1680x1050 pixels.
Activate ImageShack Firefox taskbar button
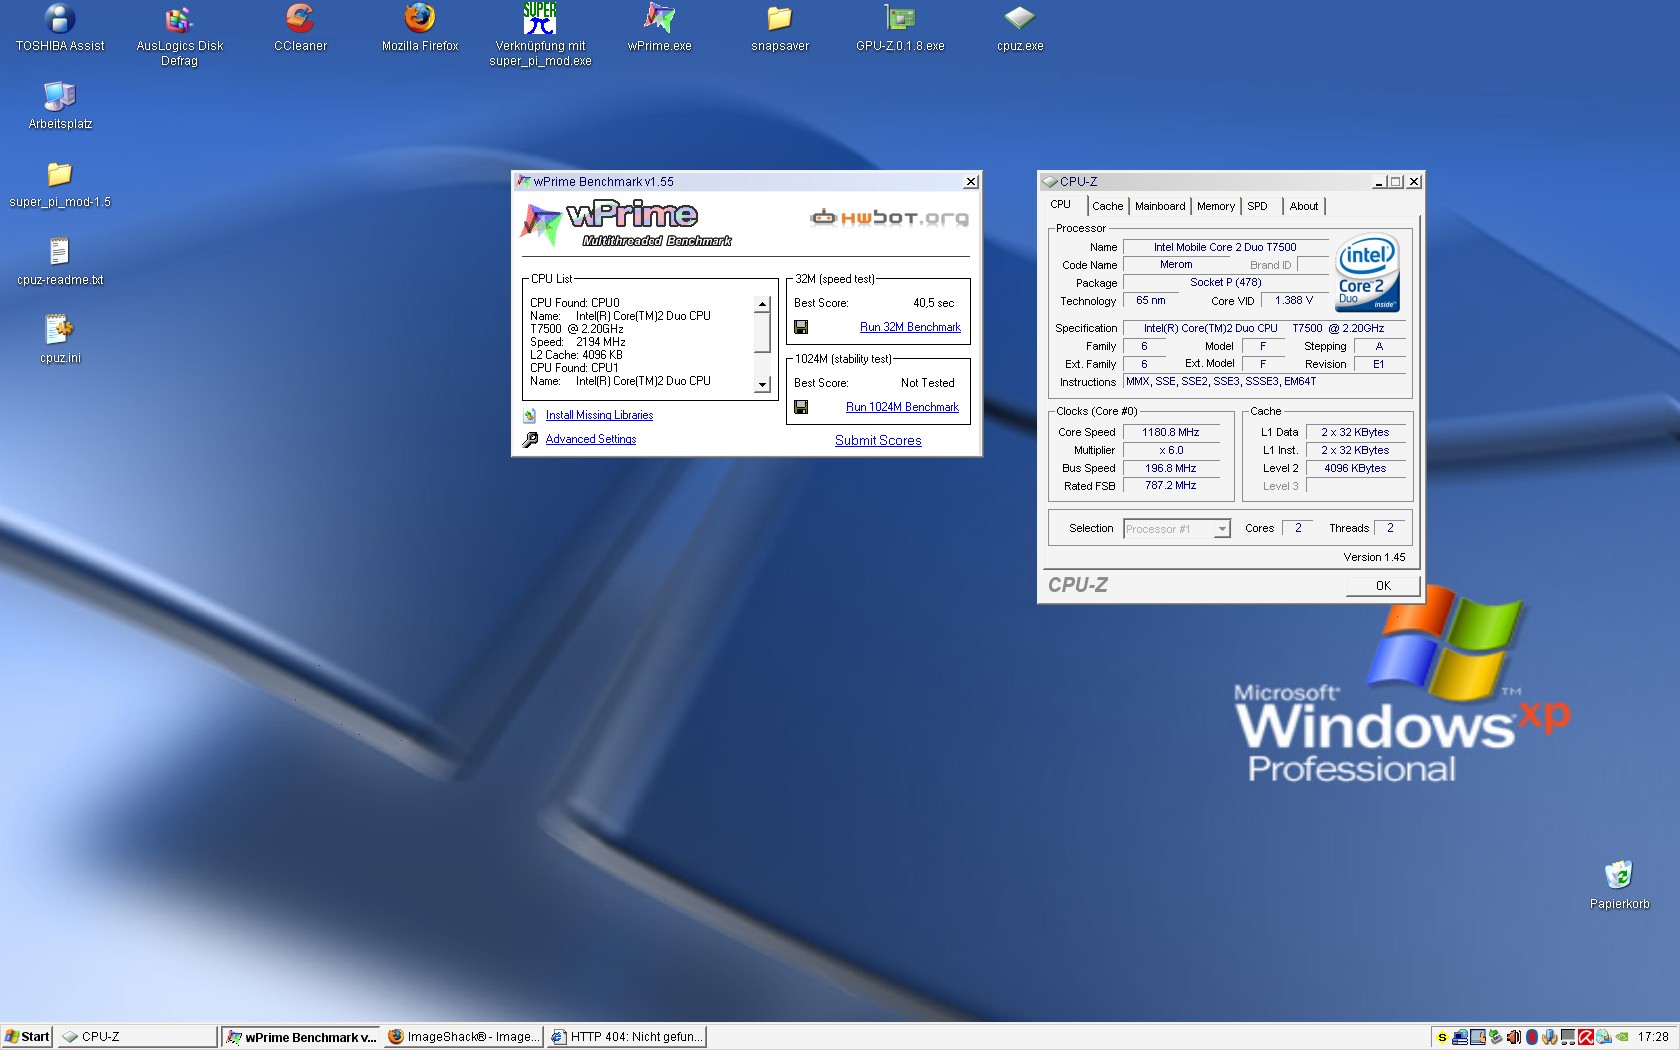tap(463, 1037)
